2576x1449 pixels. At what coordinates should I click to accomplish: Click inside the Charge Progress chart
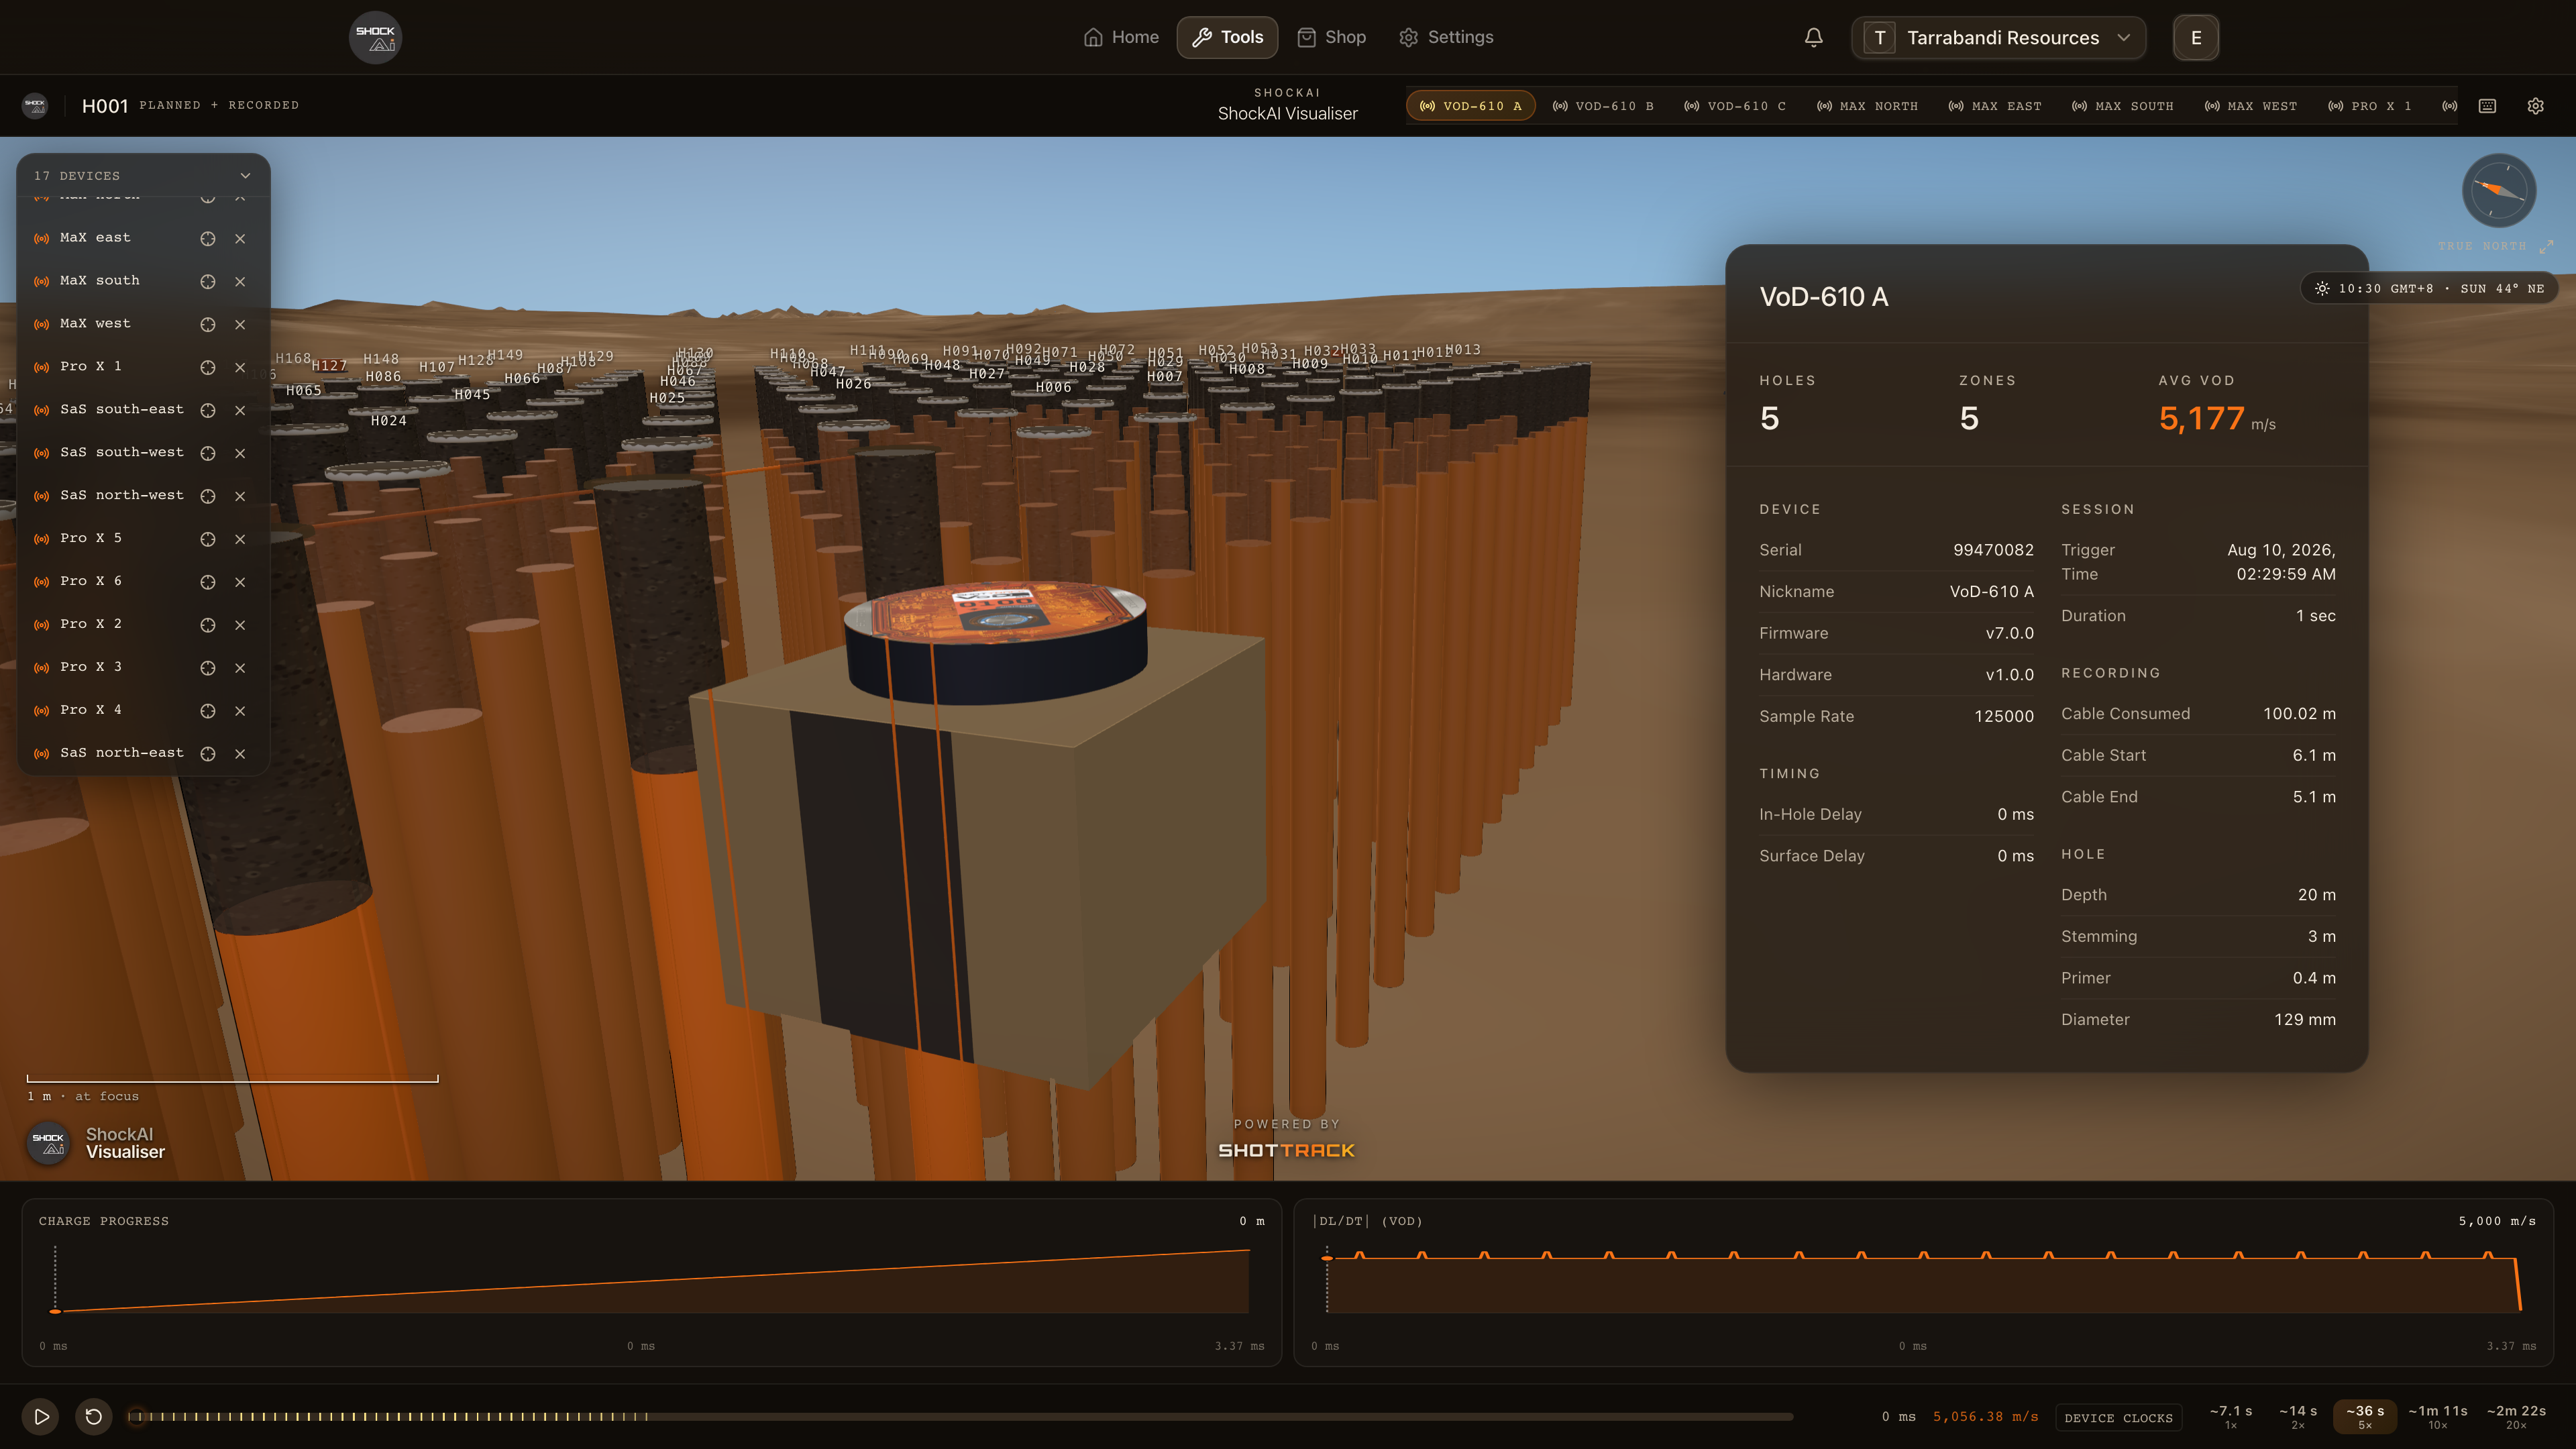tap(652, 1282)
